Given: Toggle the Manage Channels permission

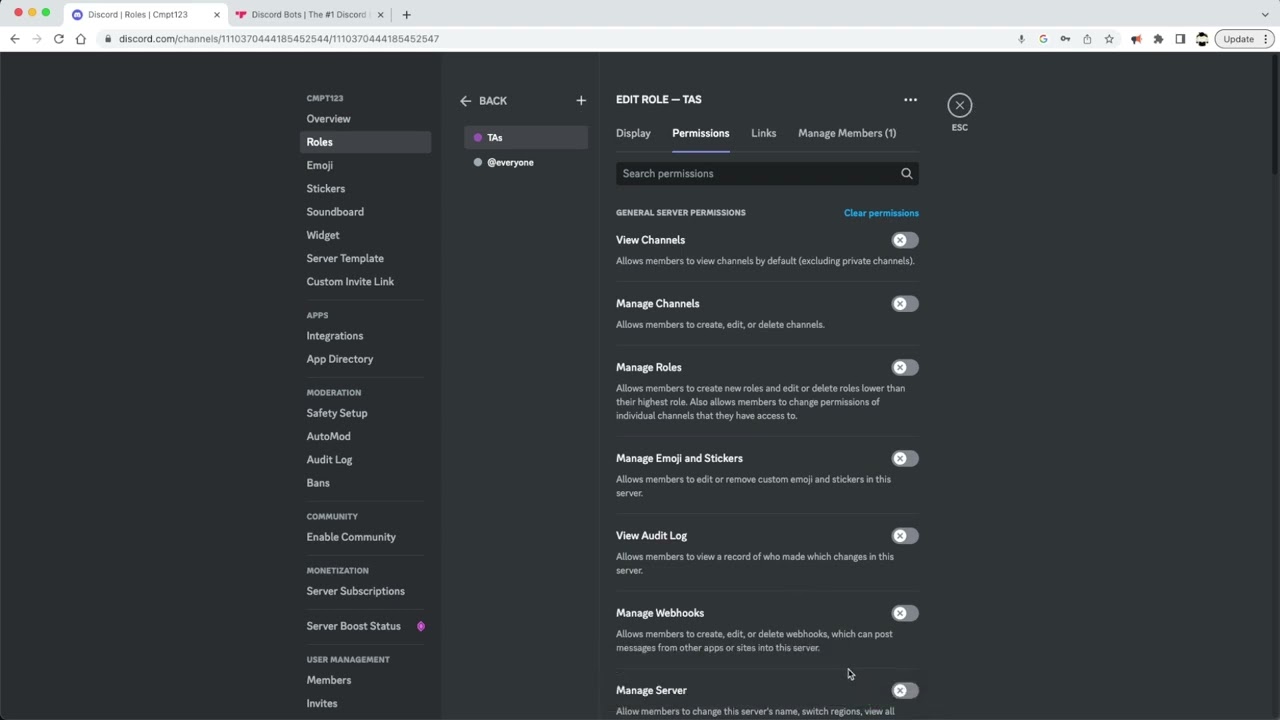Looking at the screenshot, I should (x=905, y=304).
